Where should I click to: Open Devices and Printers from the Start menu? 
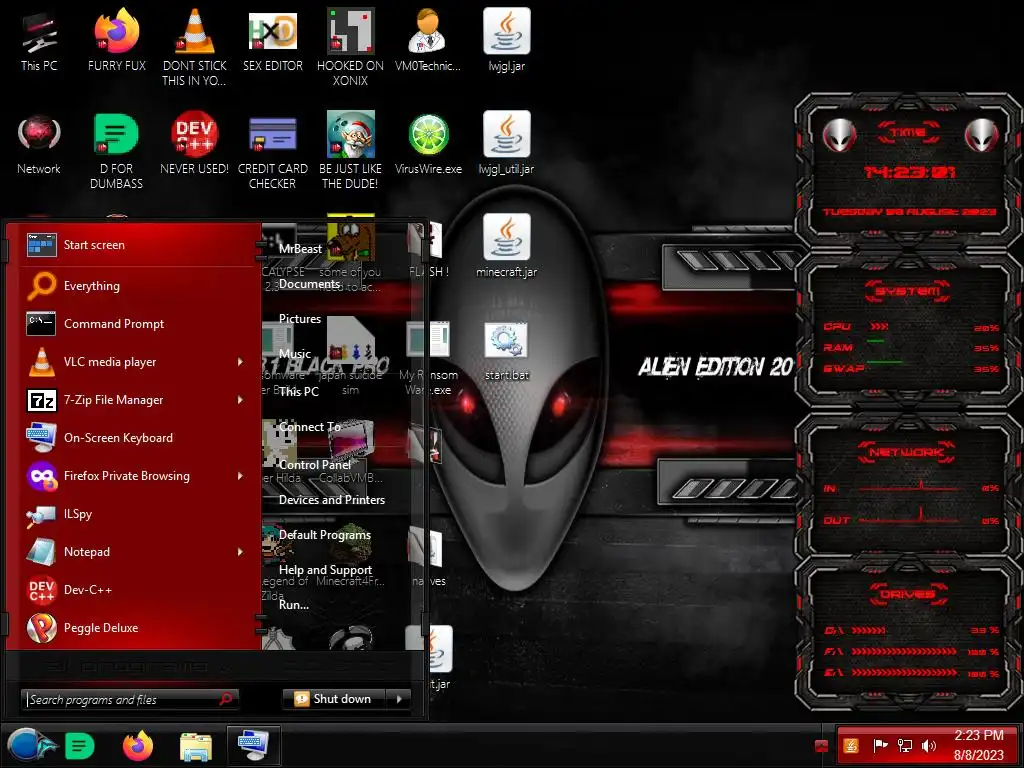click(332, 500)
